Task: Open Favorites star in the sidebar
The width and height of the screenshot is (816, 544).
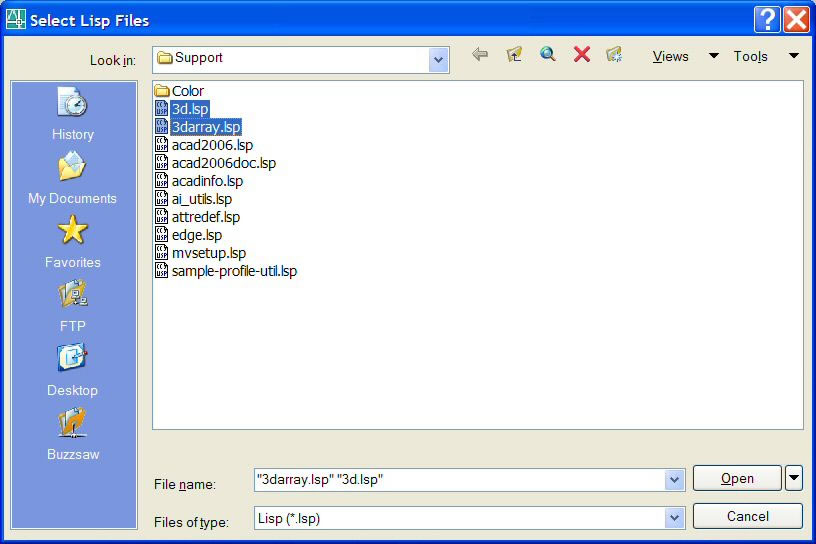Action: tap(72, 242)
